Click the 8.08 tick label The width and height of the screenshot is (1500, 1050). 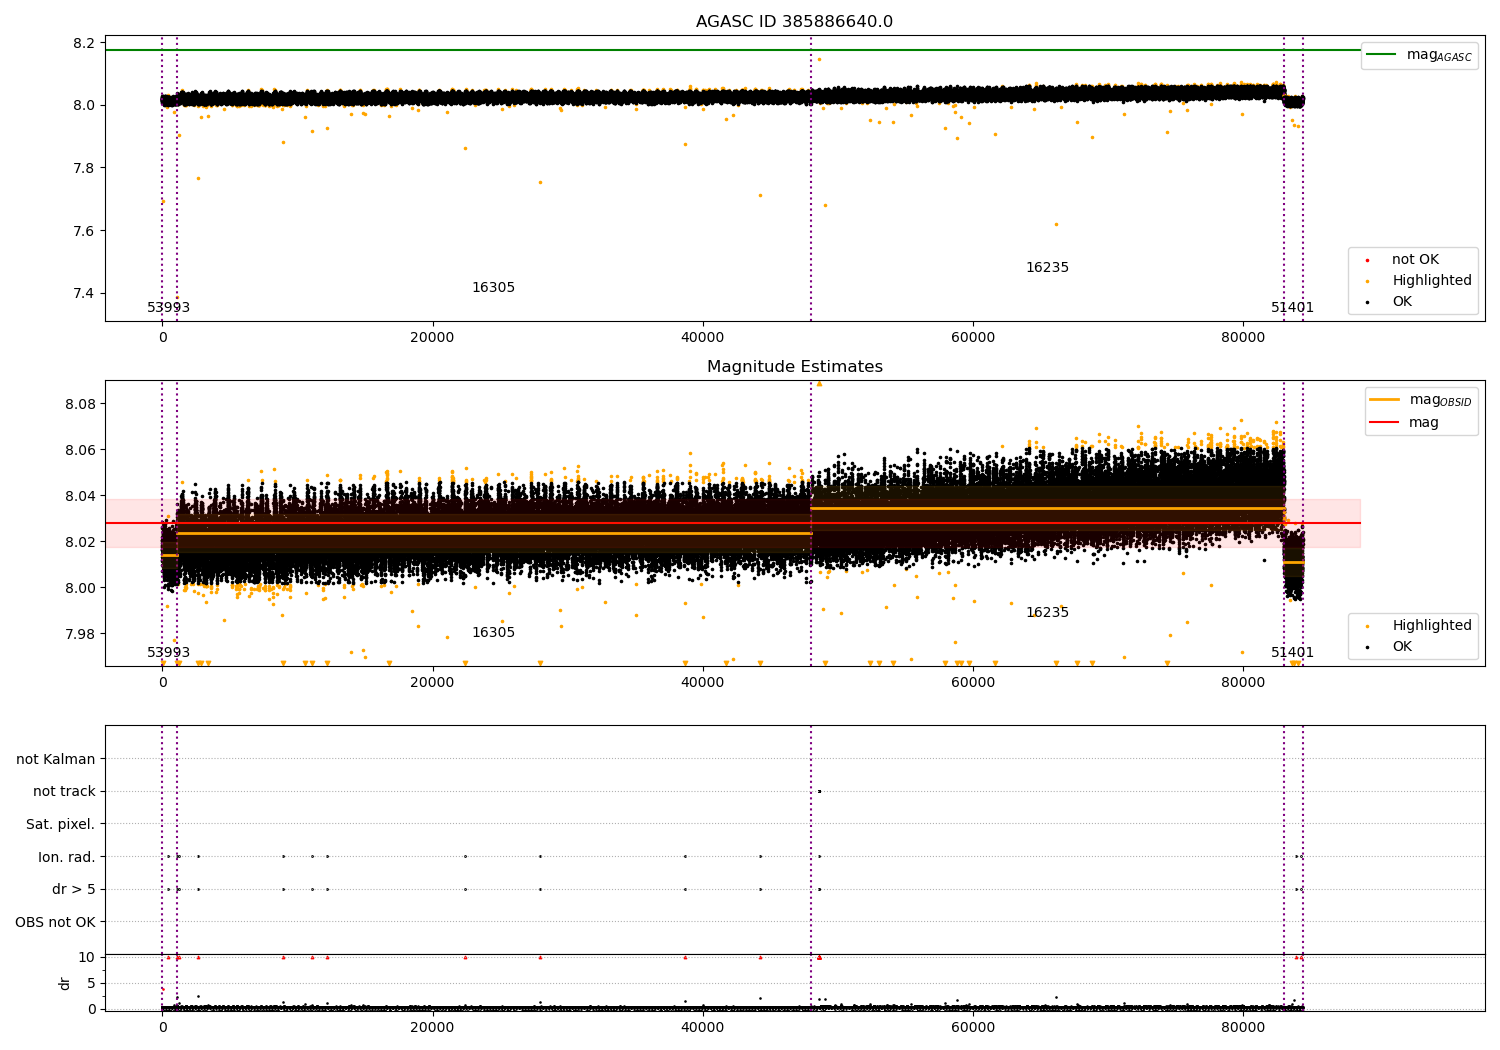click(x=81, y=404)
